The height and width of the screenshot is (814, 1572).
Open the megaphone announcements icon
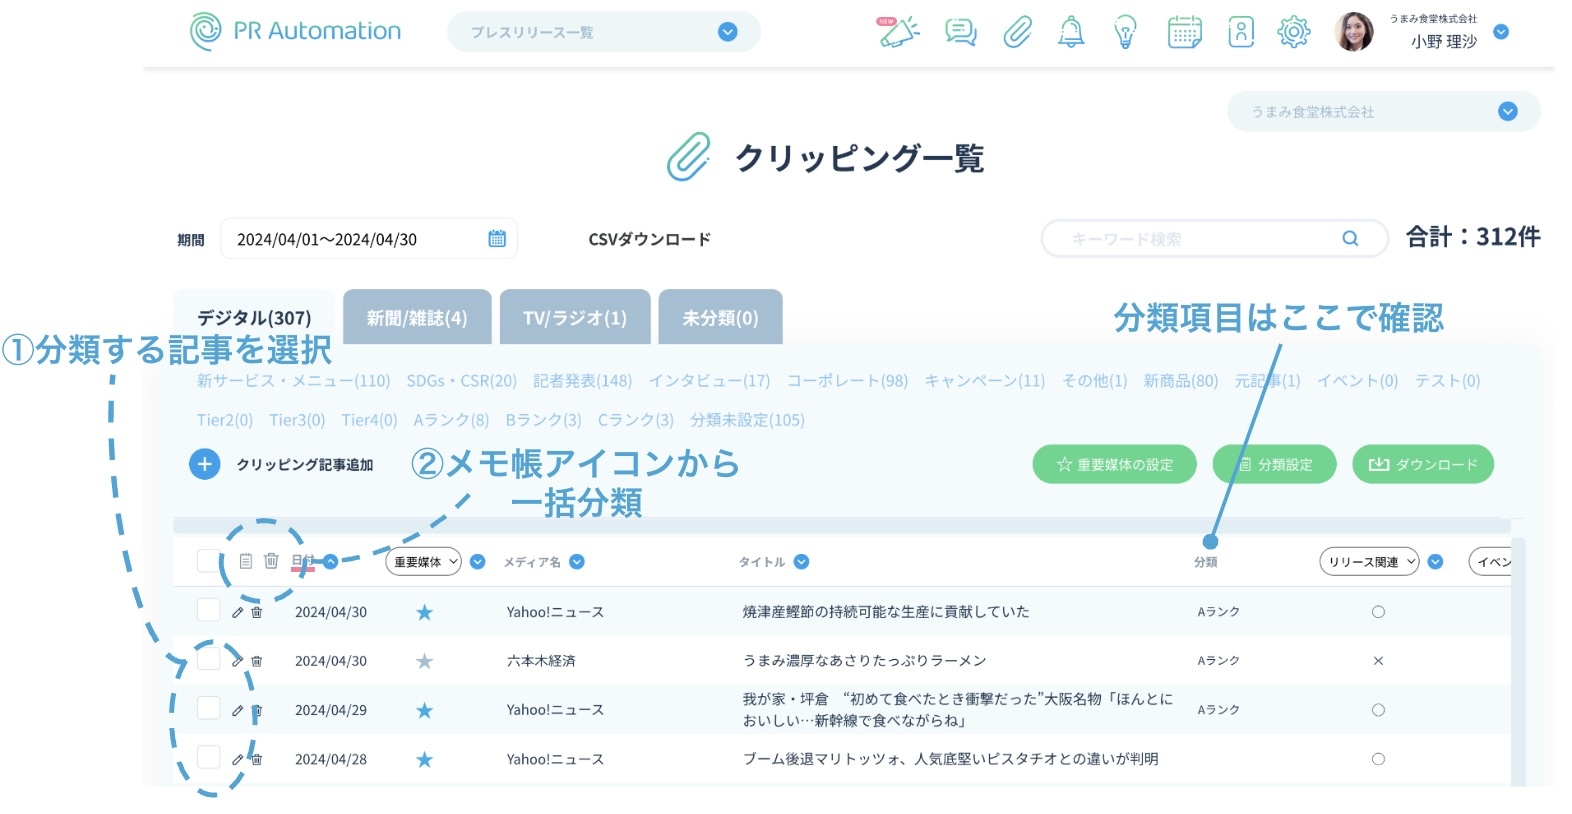[898, 32]
